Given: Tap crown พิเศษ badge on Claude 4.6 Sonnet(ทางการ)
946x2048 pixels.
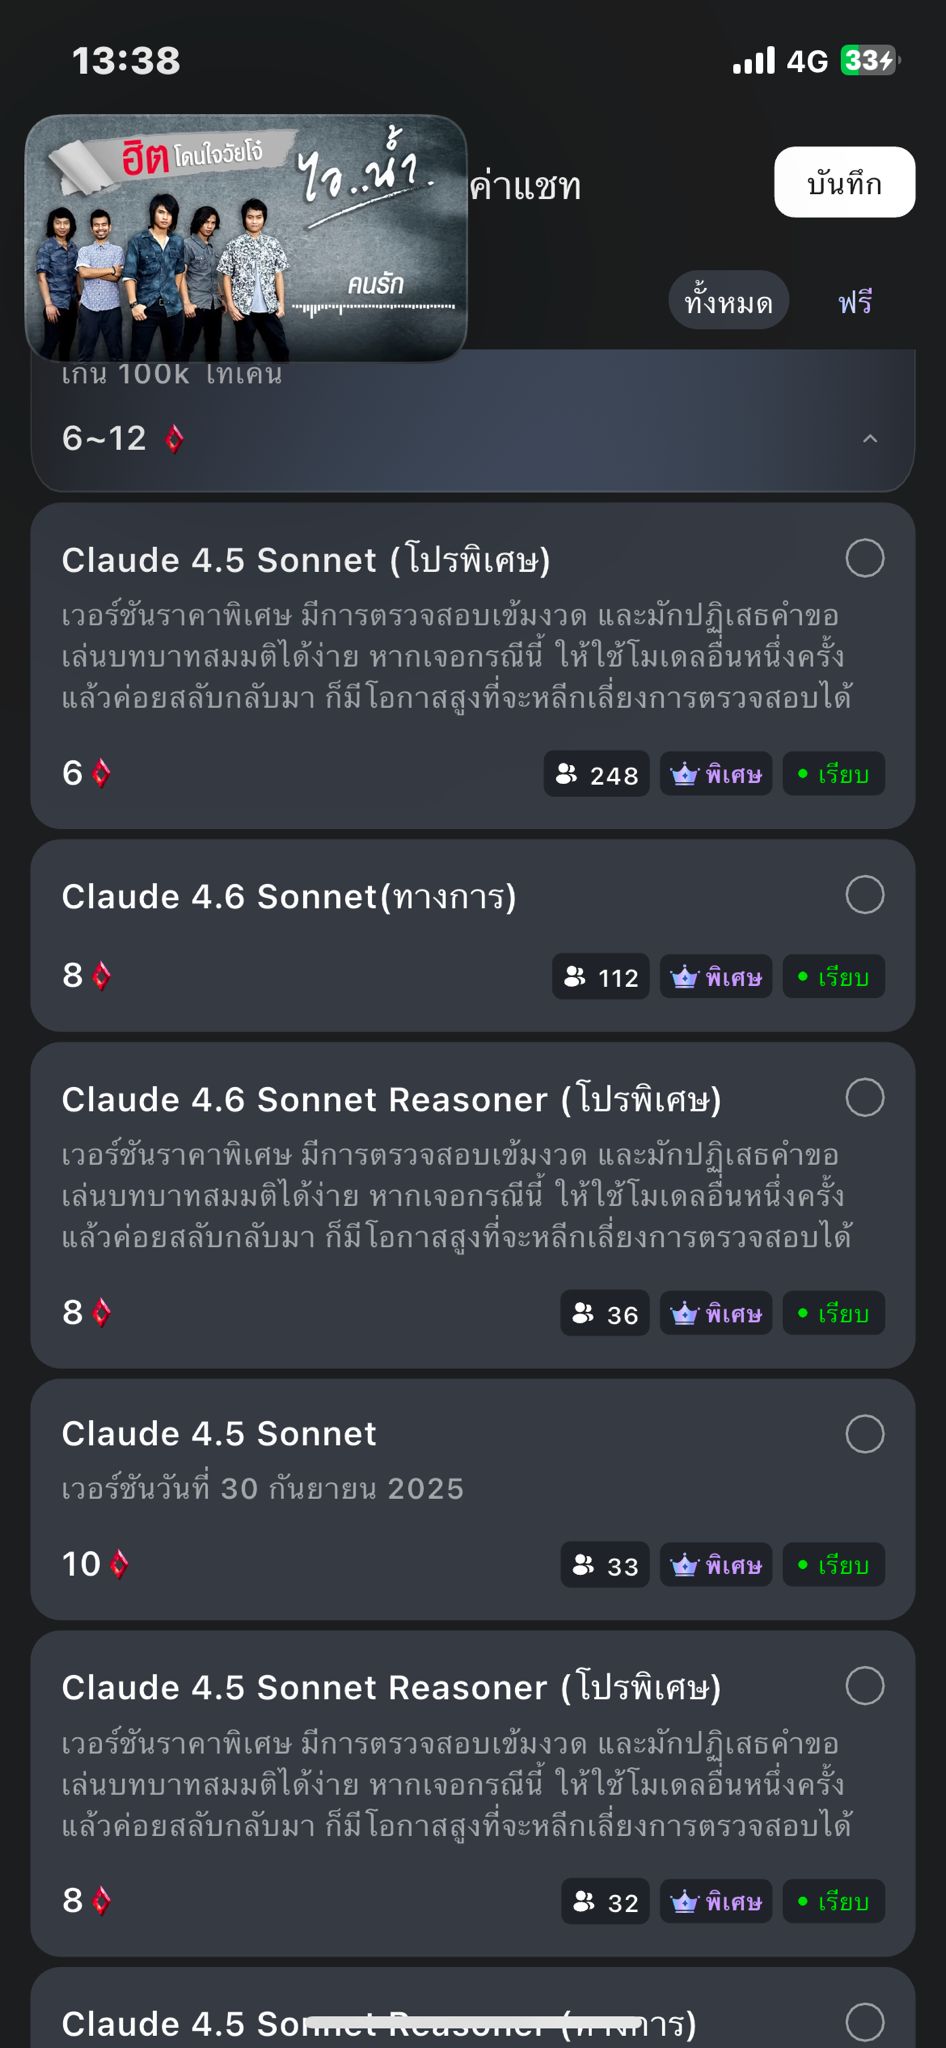Looking at the screenshot, I should coord(716,977).
